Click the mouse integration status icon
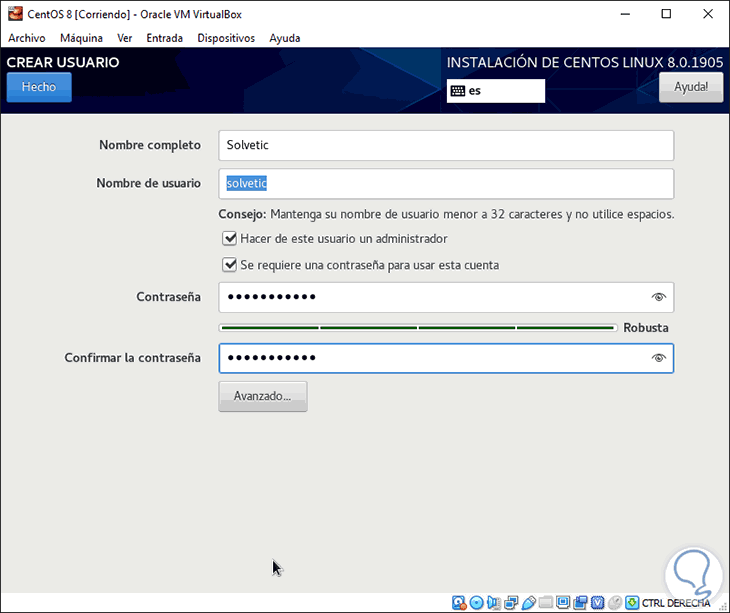Screen dimensions: 730x613 (615, 603)
